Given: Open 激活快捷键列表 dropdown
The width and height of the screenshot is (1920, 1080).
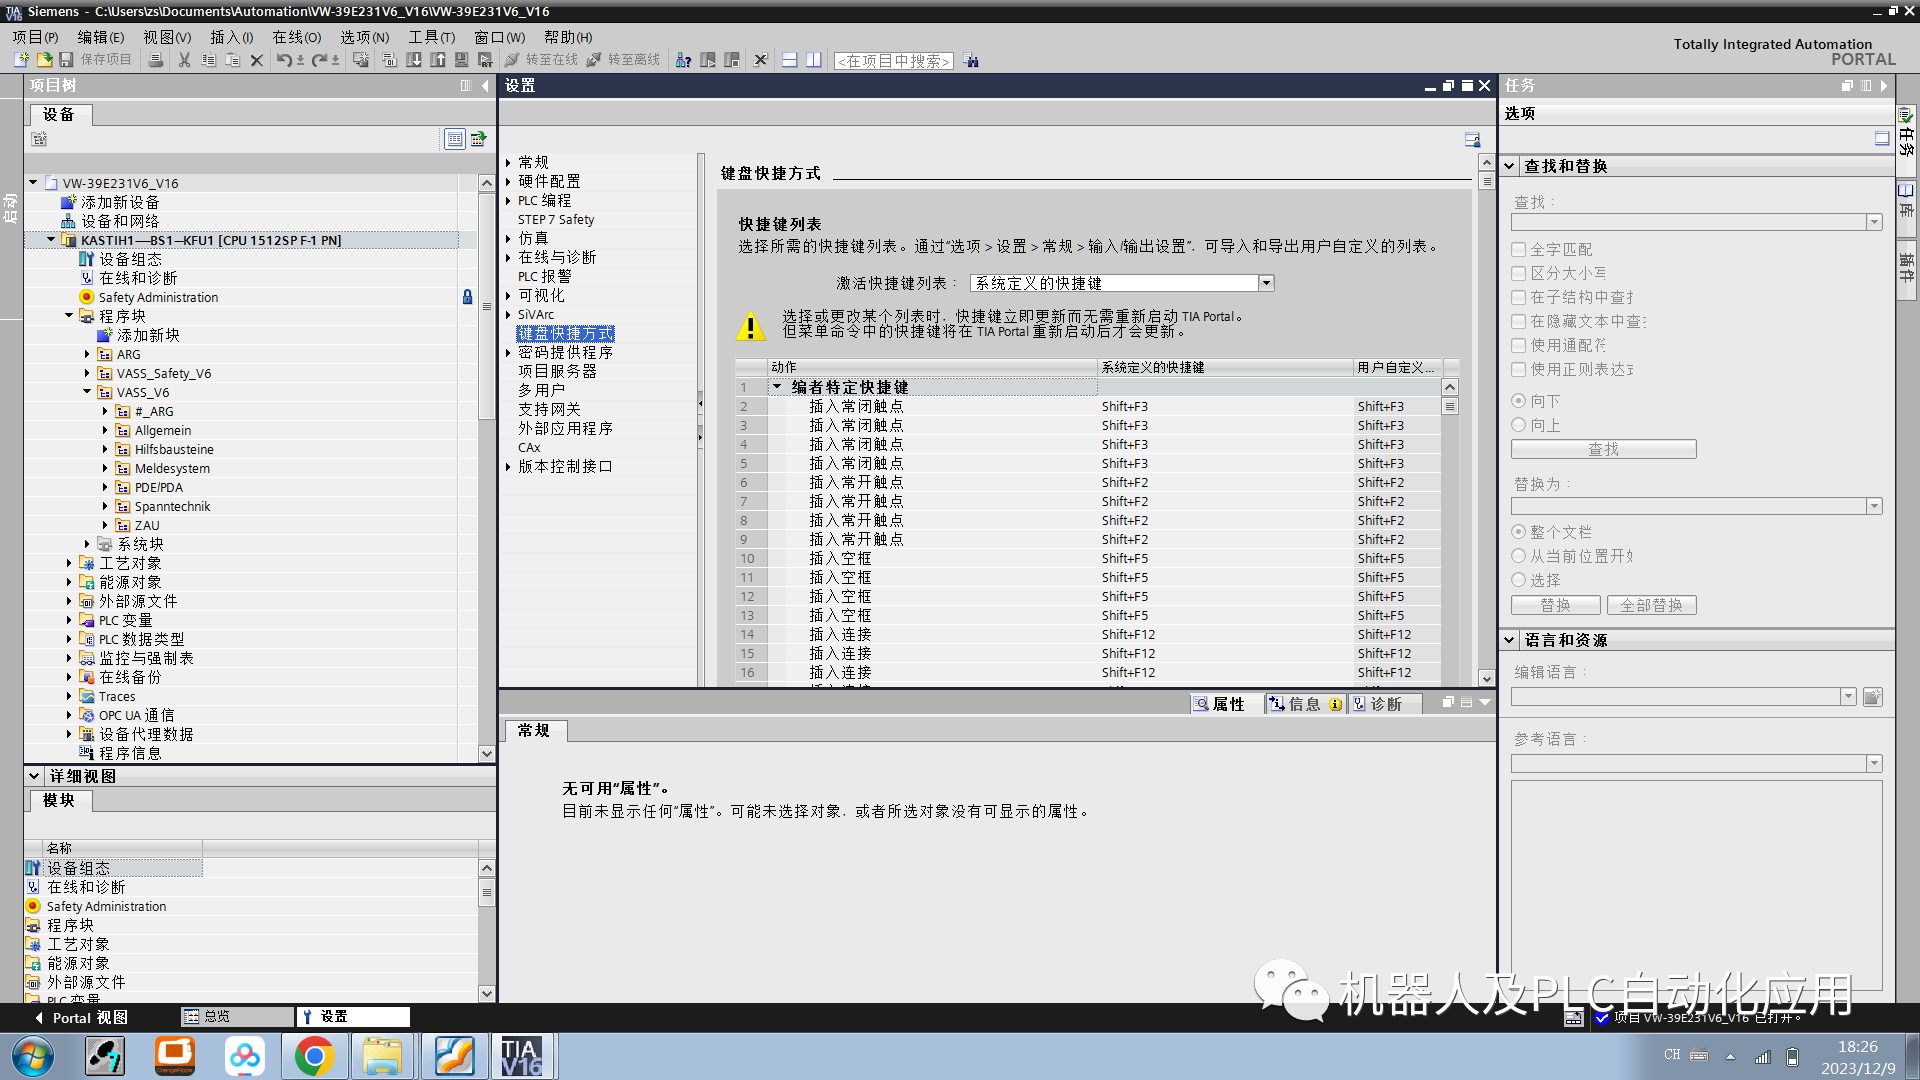Looking at the screenshot, I should click(x=1266, y=283).
